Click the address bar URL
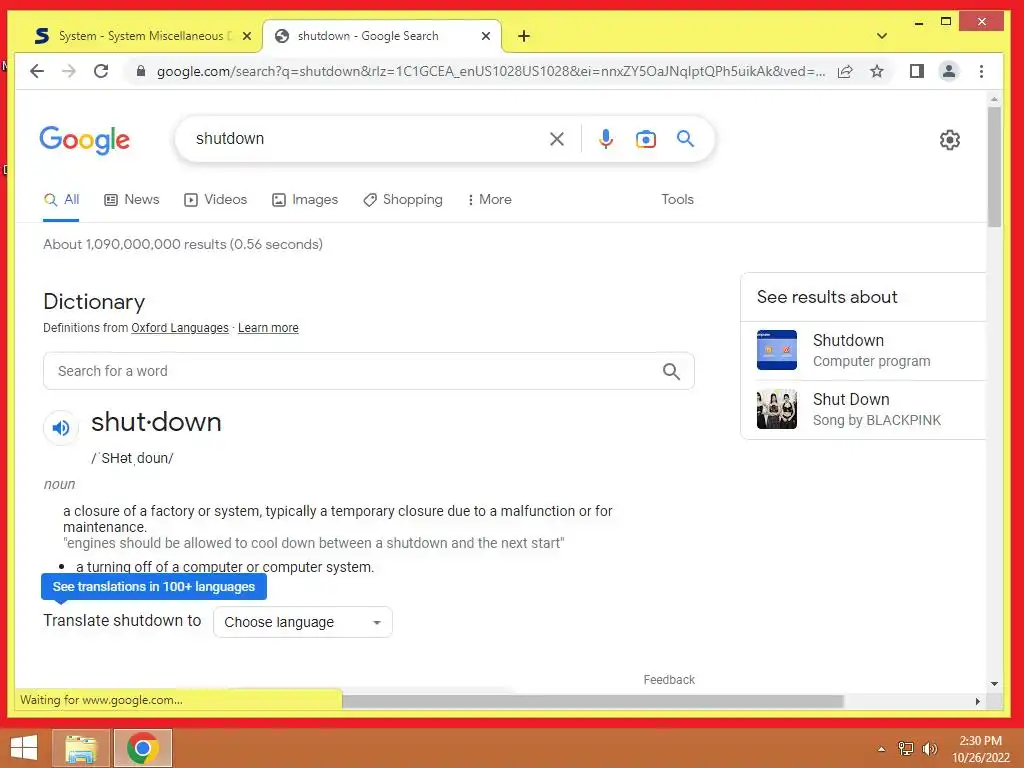 (490, 71)
